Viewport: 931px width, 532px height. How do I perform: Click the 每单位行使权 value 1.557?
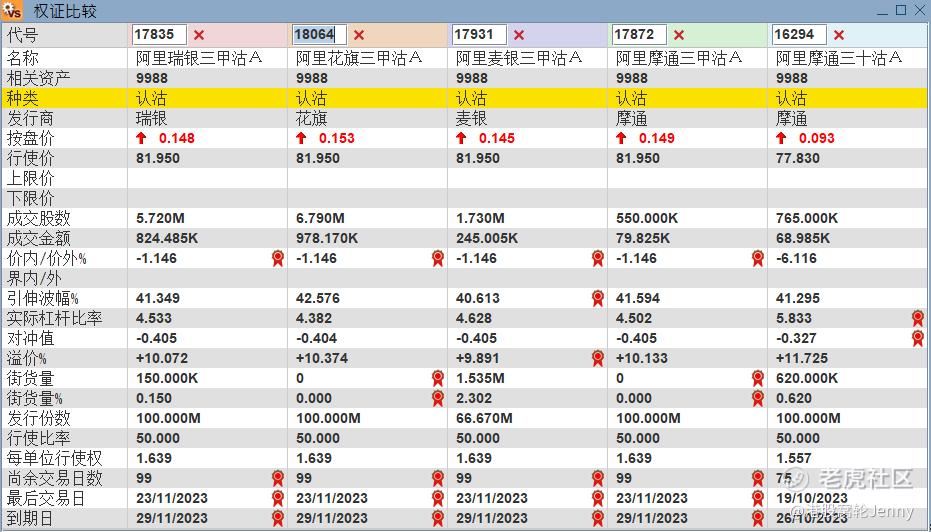tap(794, 458)
